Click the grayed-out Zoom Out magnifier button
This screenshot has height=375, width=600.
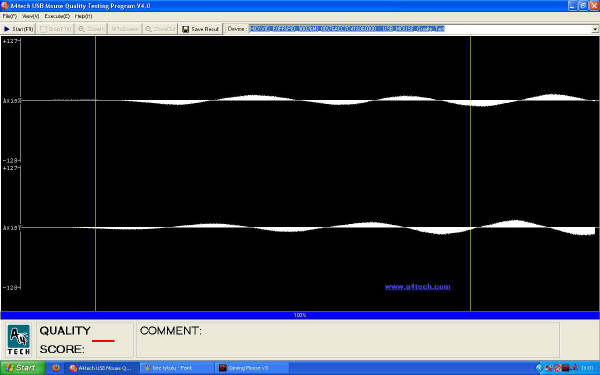(x=160, y=29)
